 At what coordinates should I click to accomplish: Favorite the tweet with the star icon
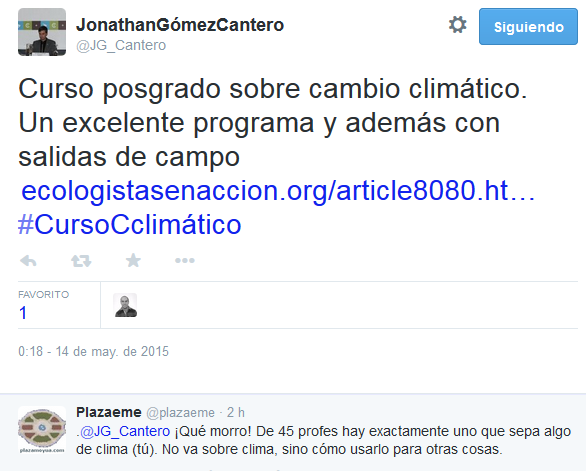pos(133,260)
